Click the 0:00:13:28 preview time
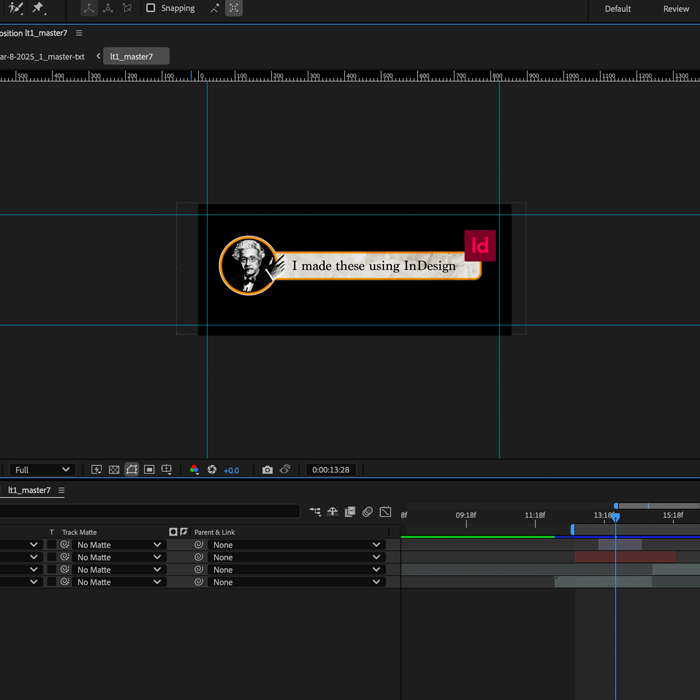 [x=331, y=470]
